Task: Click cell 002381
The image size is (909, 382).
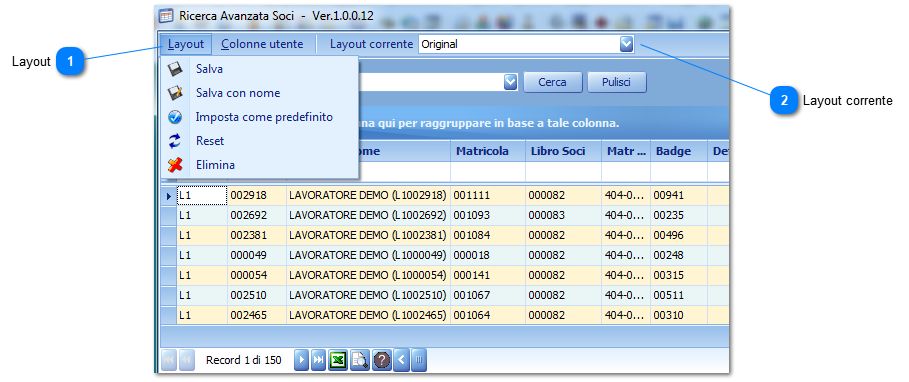Action: click(x=257, y=235)
